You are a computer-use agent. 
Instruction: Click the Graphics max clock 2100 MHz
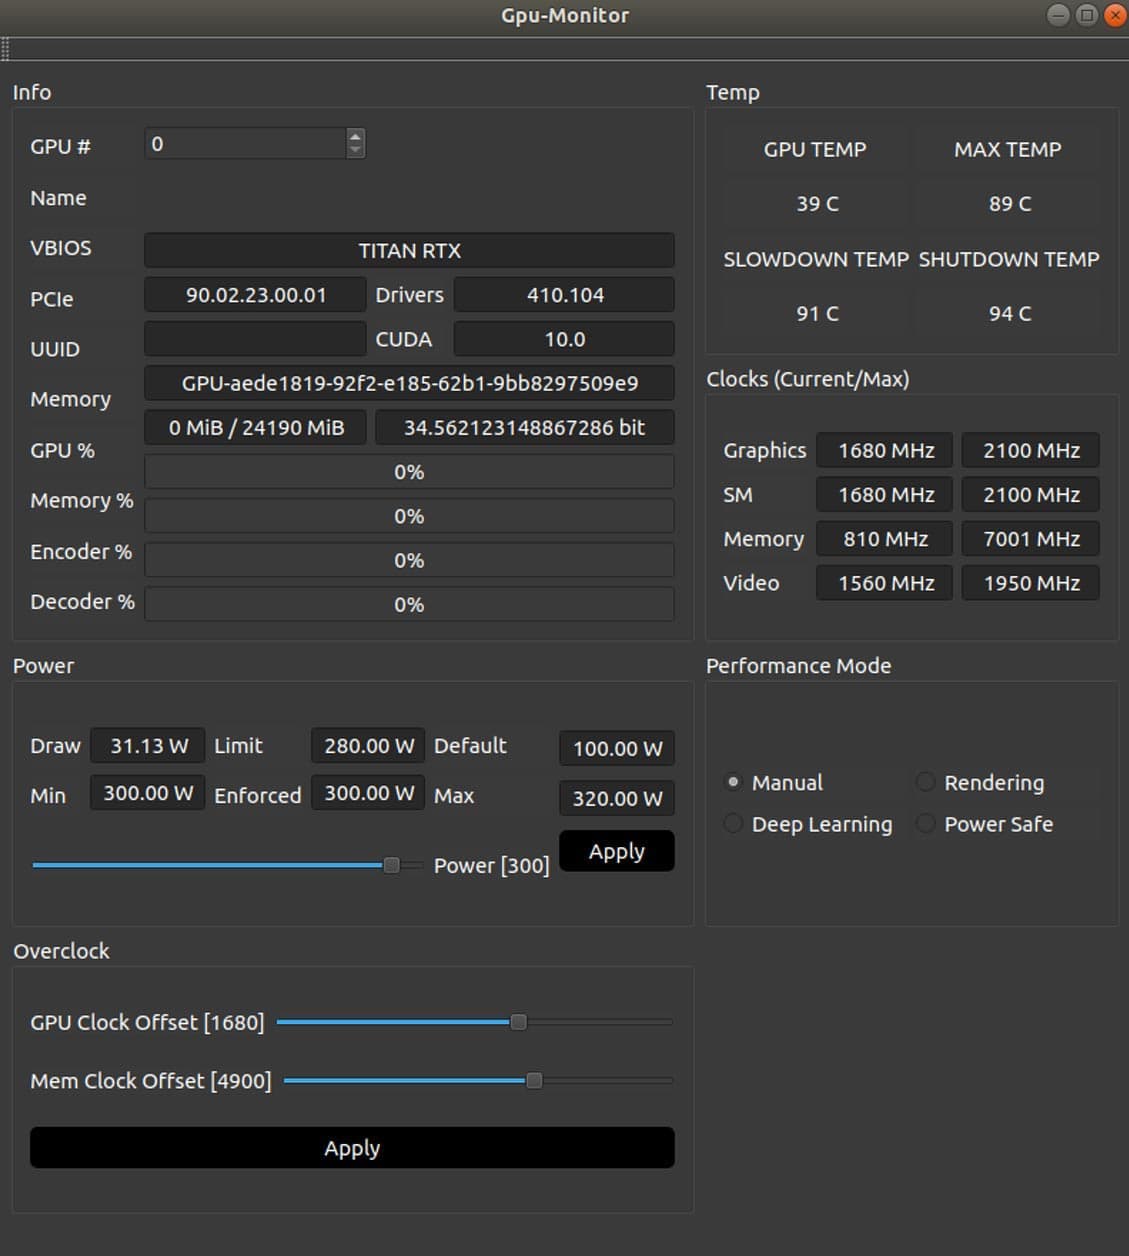click(x=1031, y=450)
